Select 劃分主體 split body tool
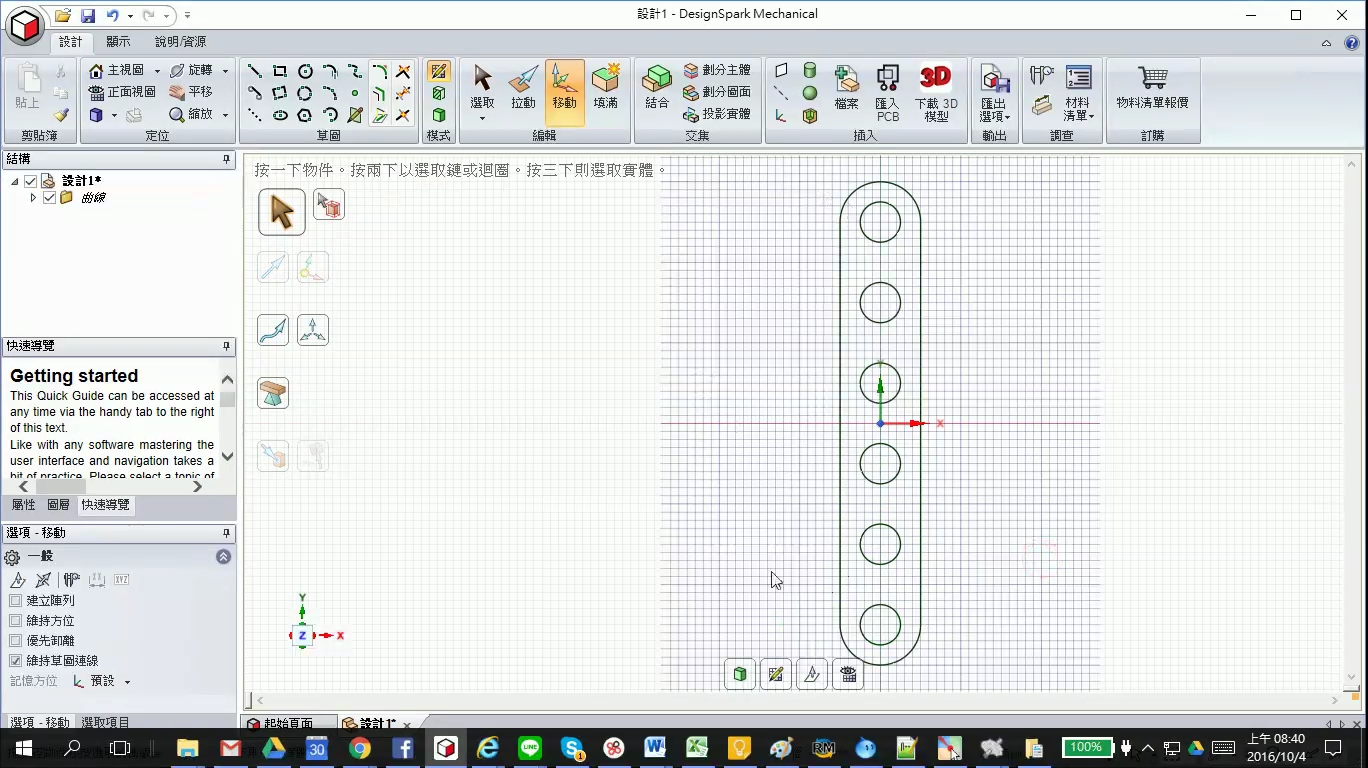1368x768 pixels. 716,70
